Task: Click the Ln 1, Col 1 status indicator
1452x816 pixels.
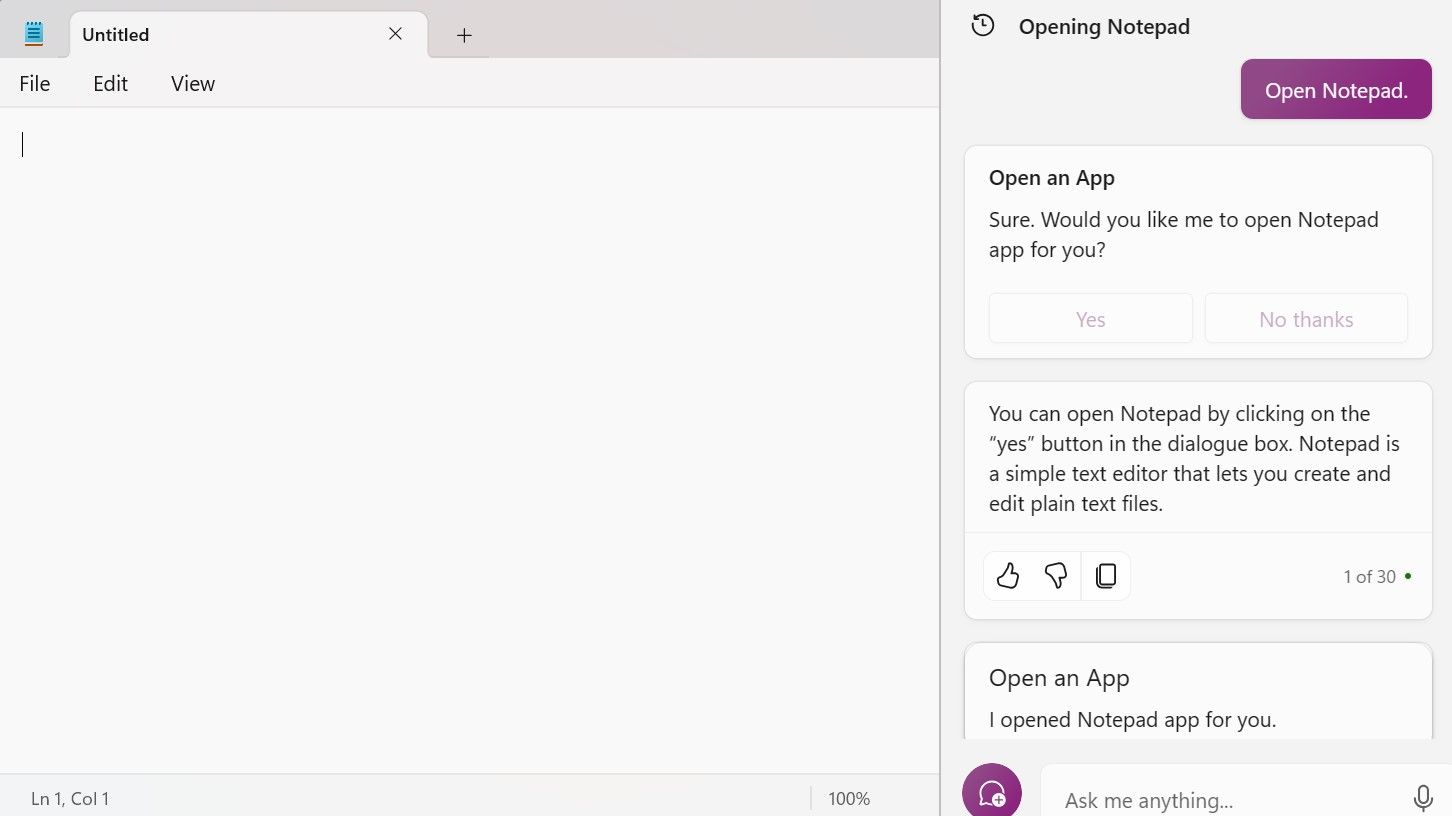Action: coord(70,799)
